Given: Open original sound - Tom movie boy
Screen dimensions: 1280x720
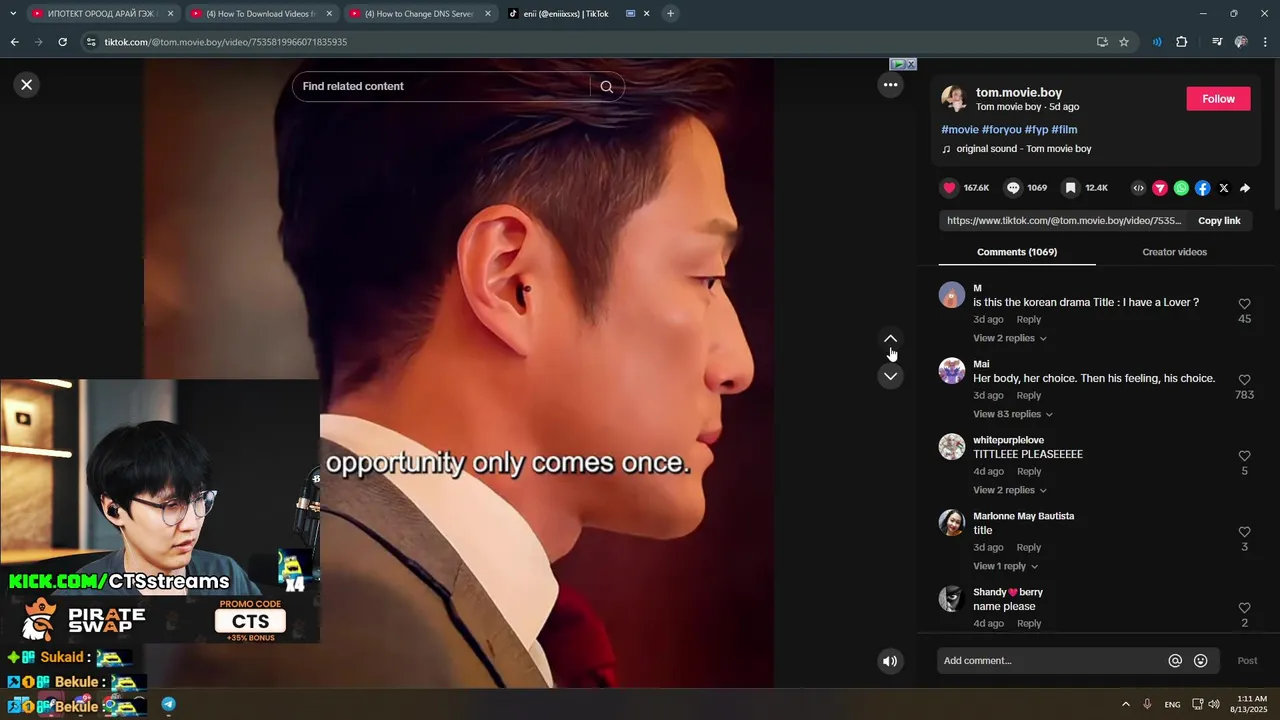Looking at the screenshot, I should pyautogui.click(x=1023, y=149).
